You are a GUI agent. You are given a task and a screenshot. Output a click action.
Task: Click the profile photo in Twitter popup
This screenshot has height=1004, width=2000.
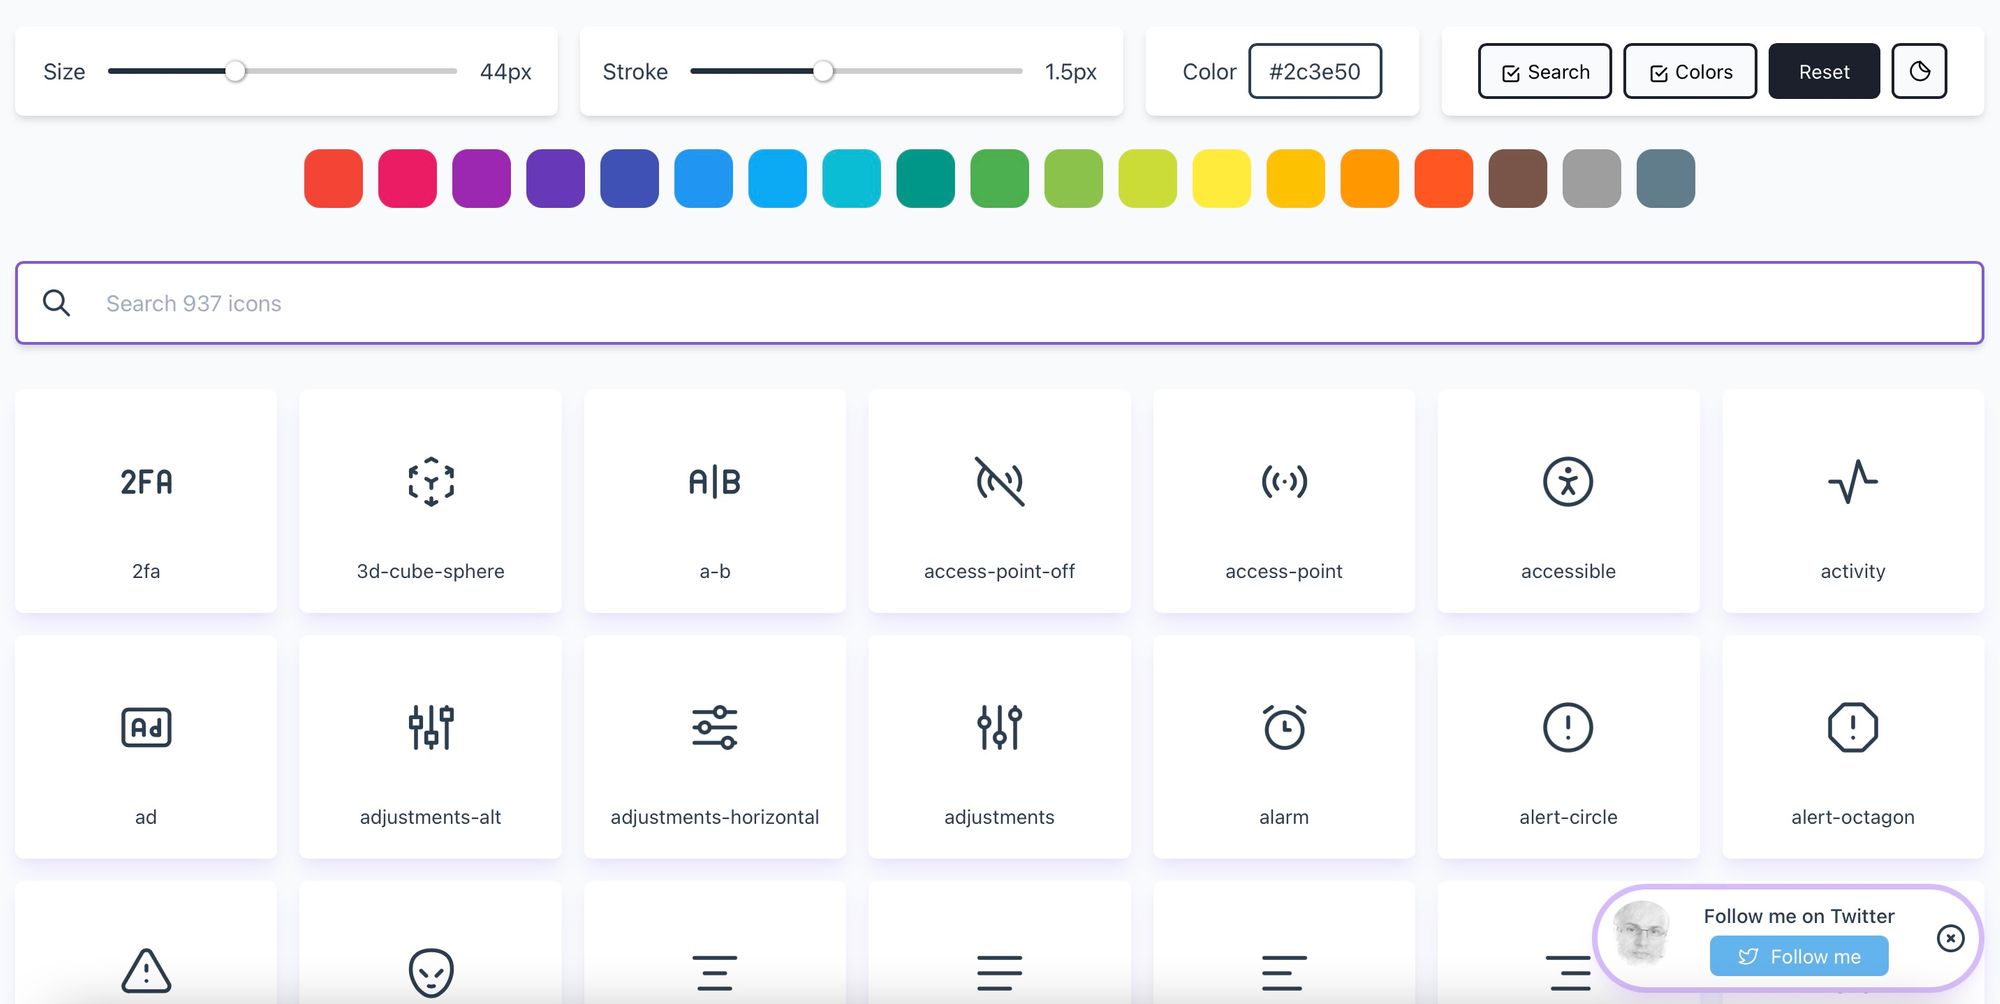tap(1641, 932)
